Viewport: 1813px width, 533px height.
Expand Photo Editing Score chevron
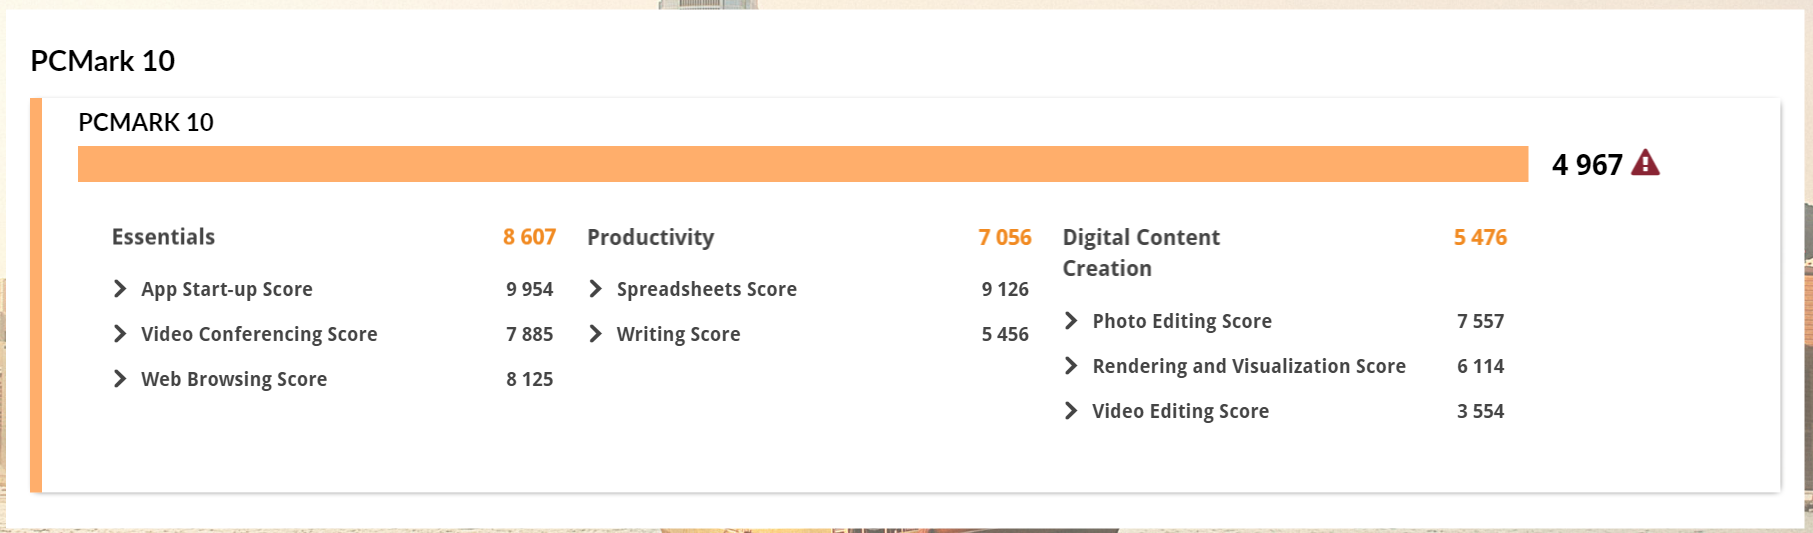pyautogui.click(x=1071, y=321)
